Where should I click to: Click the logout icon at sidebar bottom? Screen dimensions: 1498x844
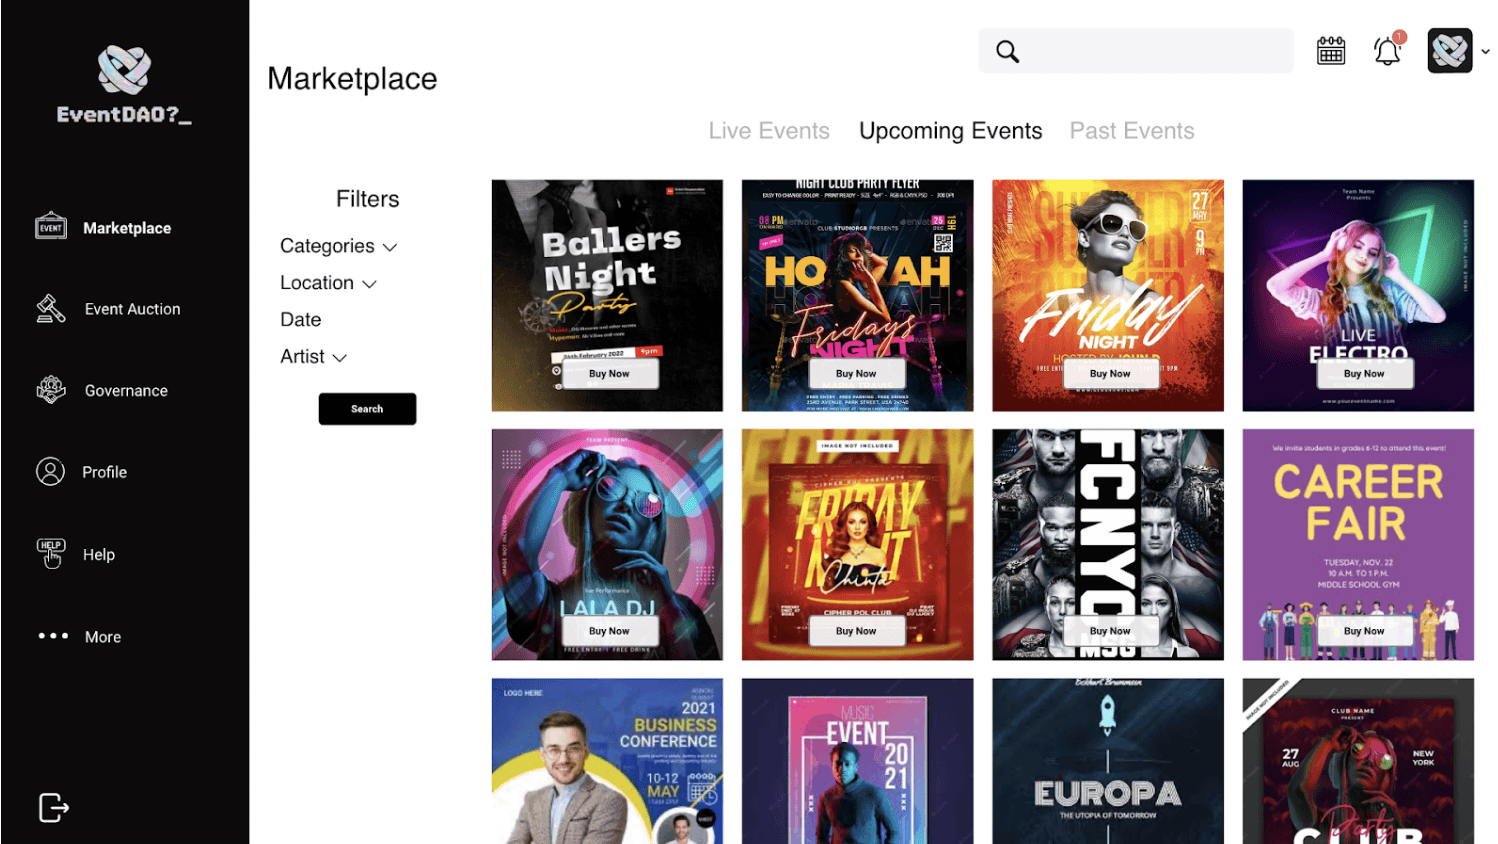tap(54, 807)
